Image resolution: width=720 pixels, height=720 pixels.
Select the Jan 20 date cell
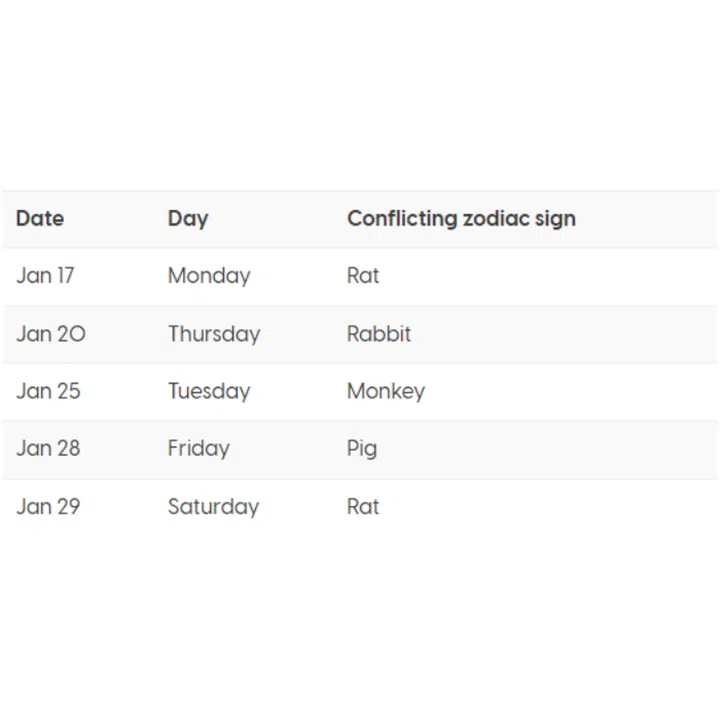click(x=51, y=334)
